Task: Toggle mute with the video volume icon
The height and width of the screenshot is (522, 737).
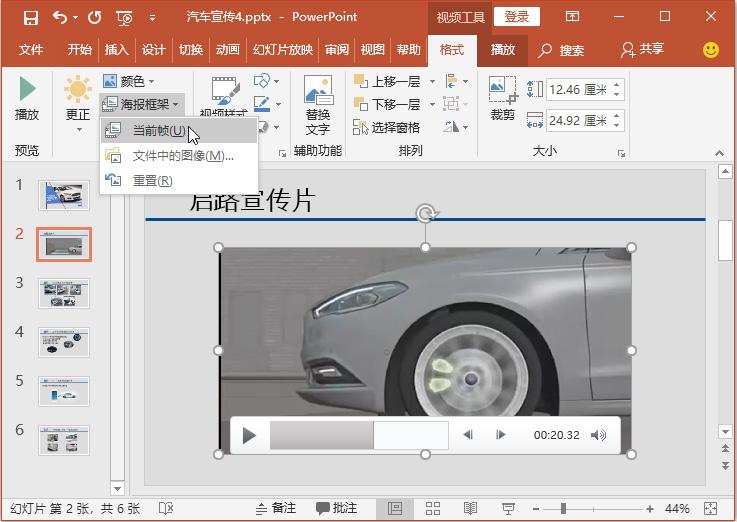Action: click(598, 435)
